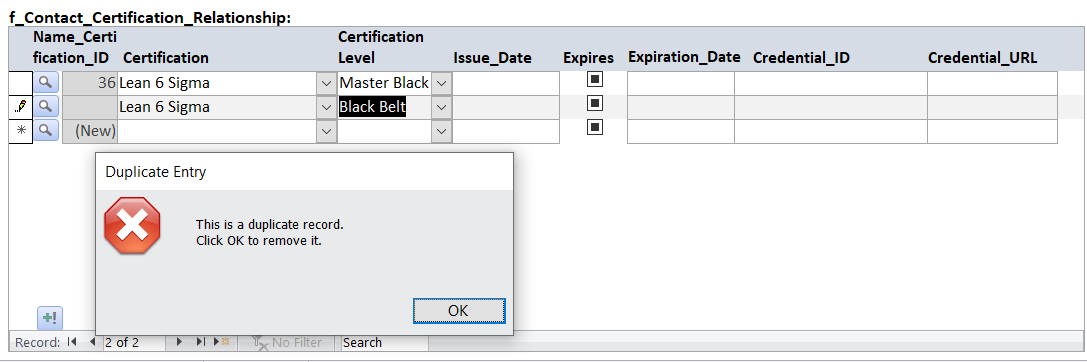Open magnifier lookup in the new record row
This screenshot has width=1087, height=362.
tap(45, 130)
